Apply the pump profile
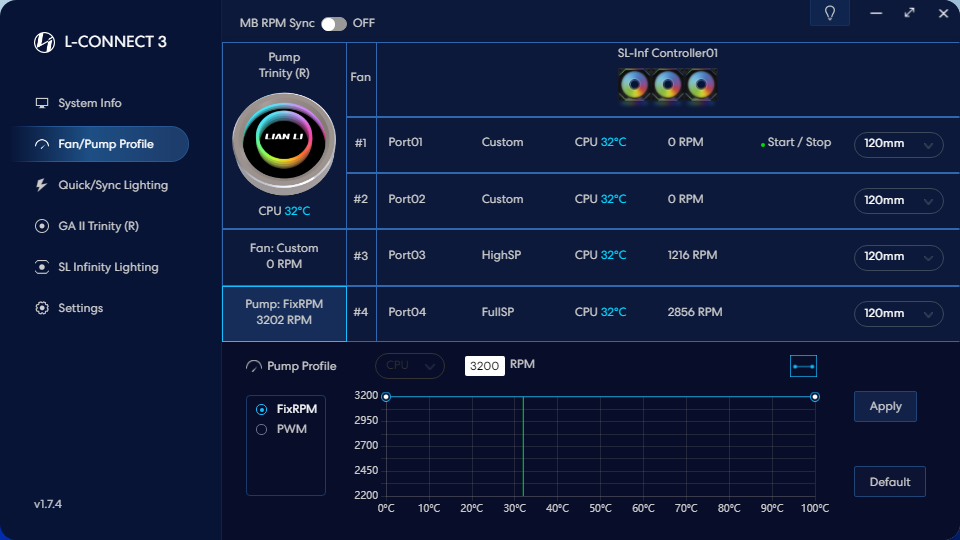960x540 pixels. point(885,407)
